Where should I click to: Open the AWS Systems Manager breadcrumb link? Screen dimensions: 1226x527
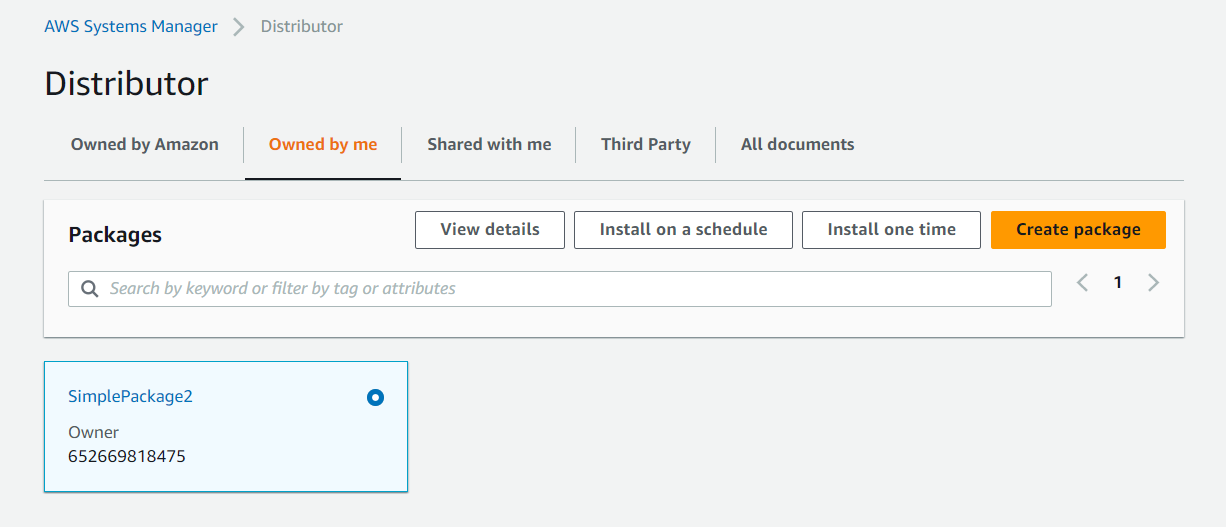(131, 27)
